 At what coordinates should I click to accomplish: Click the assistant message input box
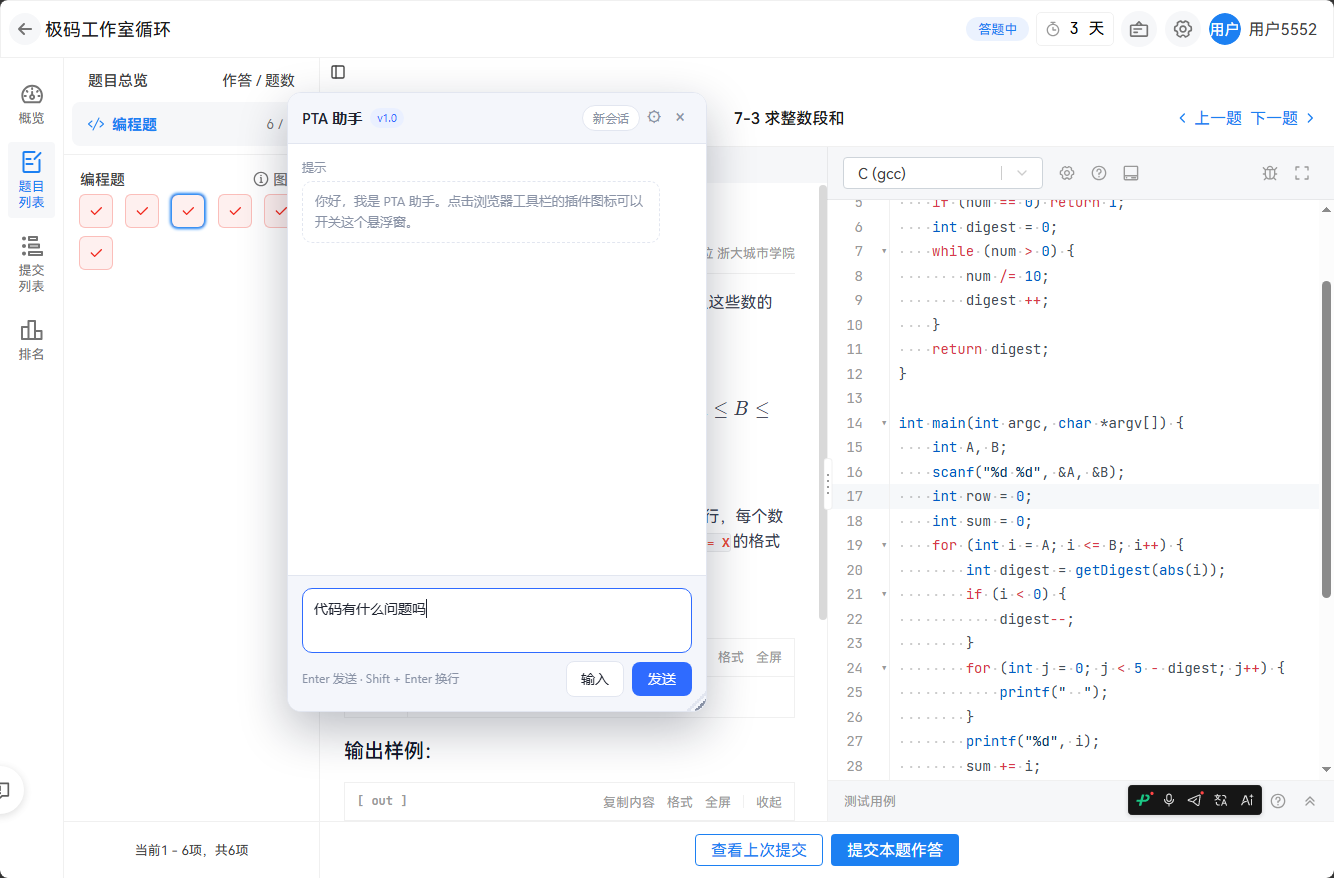497,620
